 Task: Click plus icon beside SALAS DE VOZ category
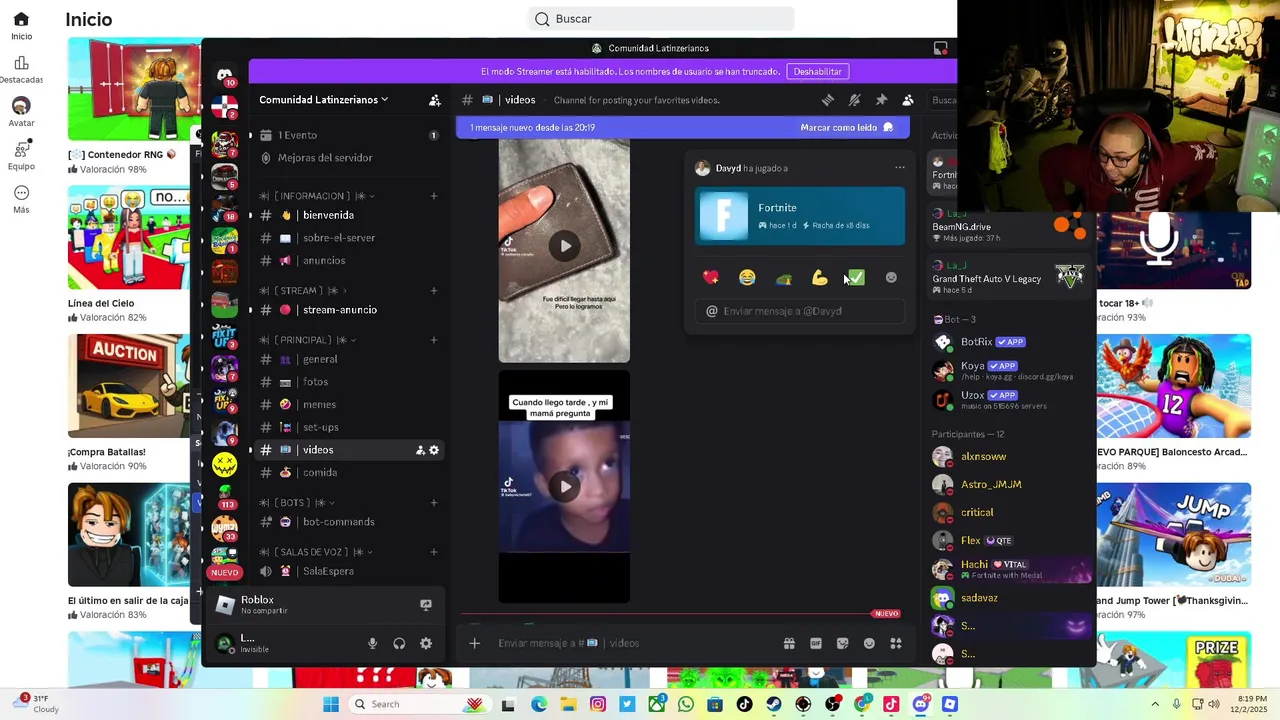[434, 552]
